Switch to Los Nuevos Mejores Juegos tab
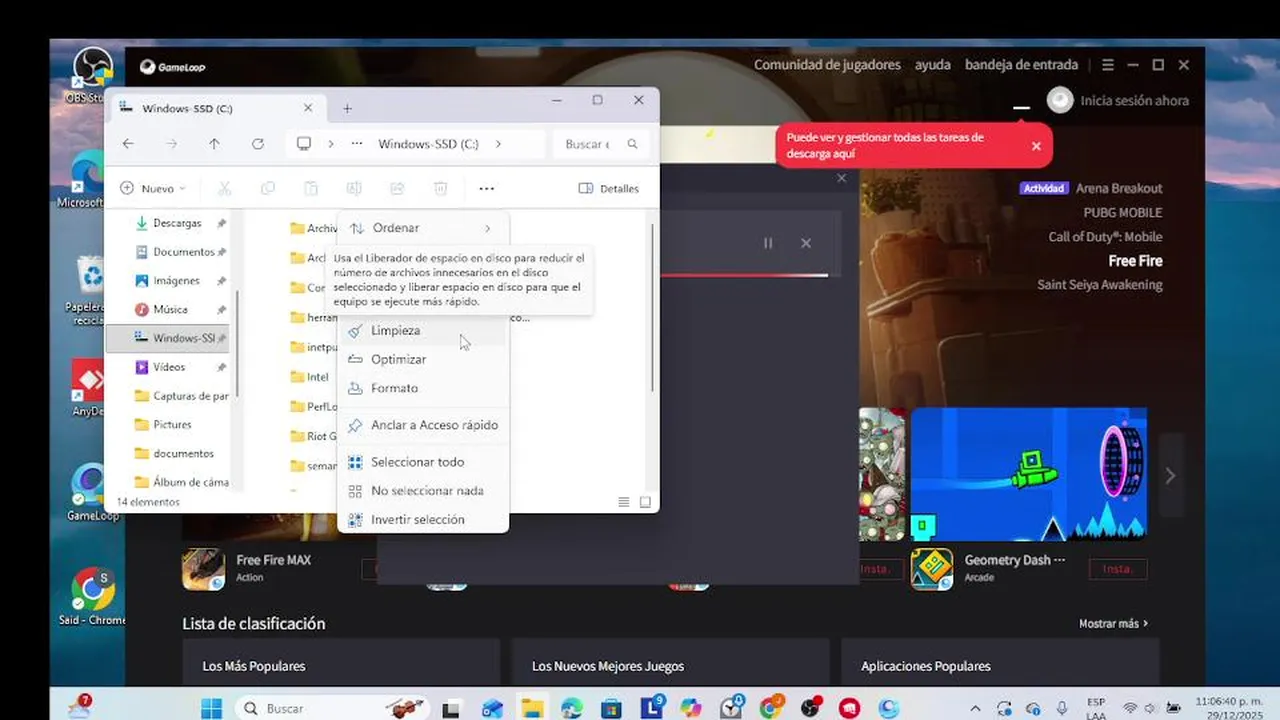This screenshot has width=1280, height=720. (x=608, y=666)
